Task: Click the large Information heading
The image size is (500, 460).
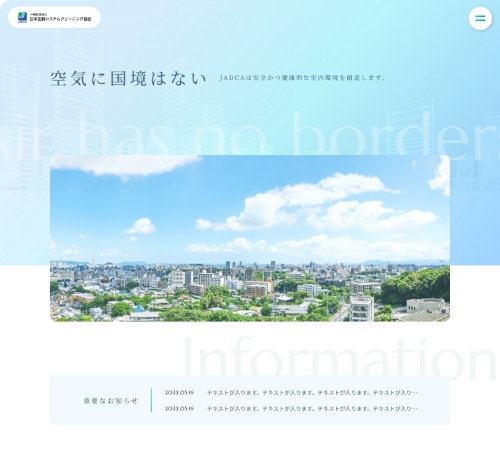Action: pyautogui.click(x=340, y=358)
